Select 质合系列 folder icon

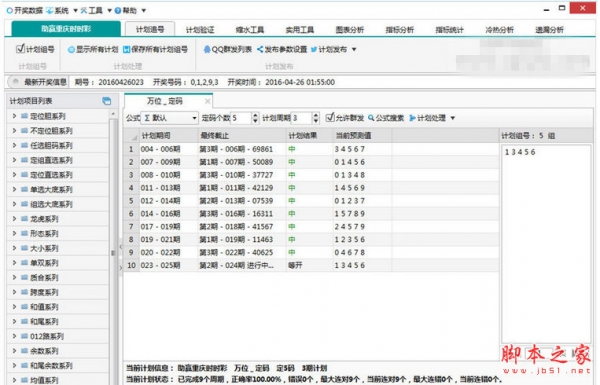tap(24, 277)
